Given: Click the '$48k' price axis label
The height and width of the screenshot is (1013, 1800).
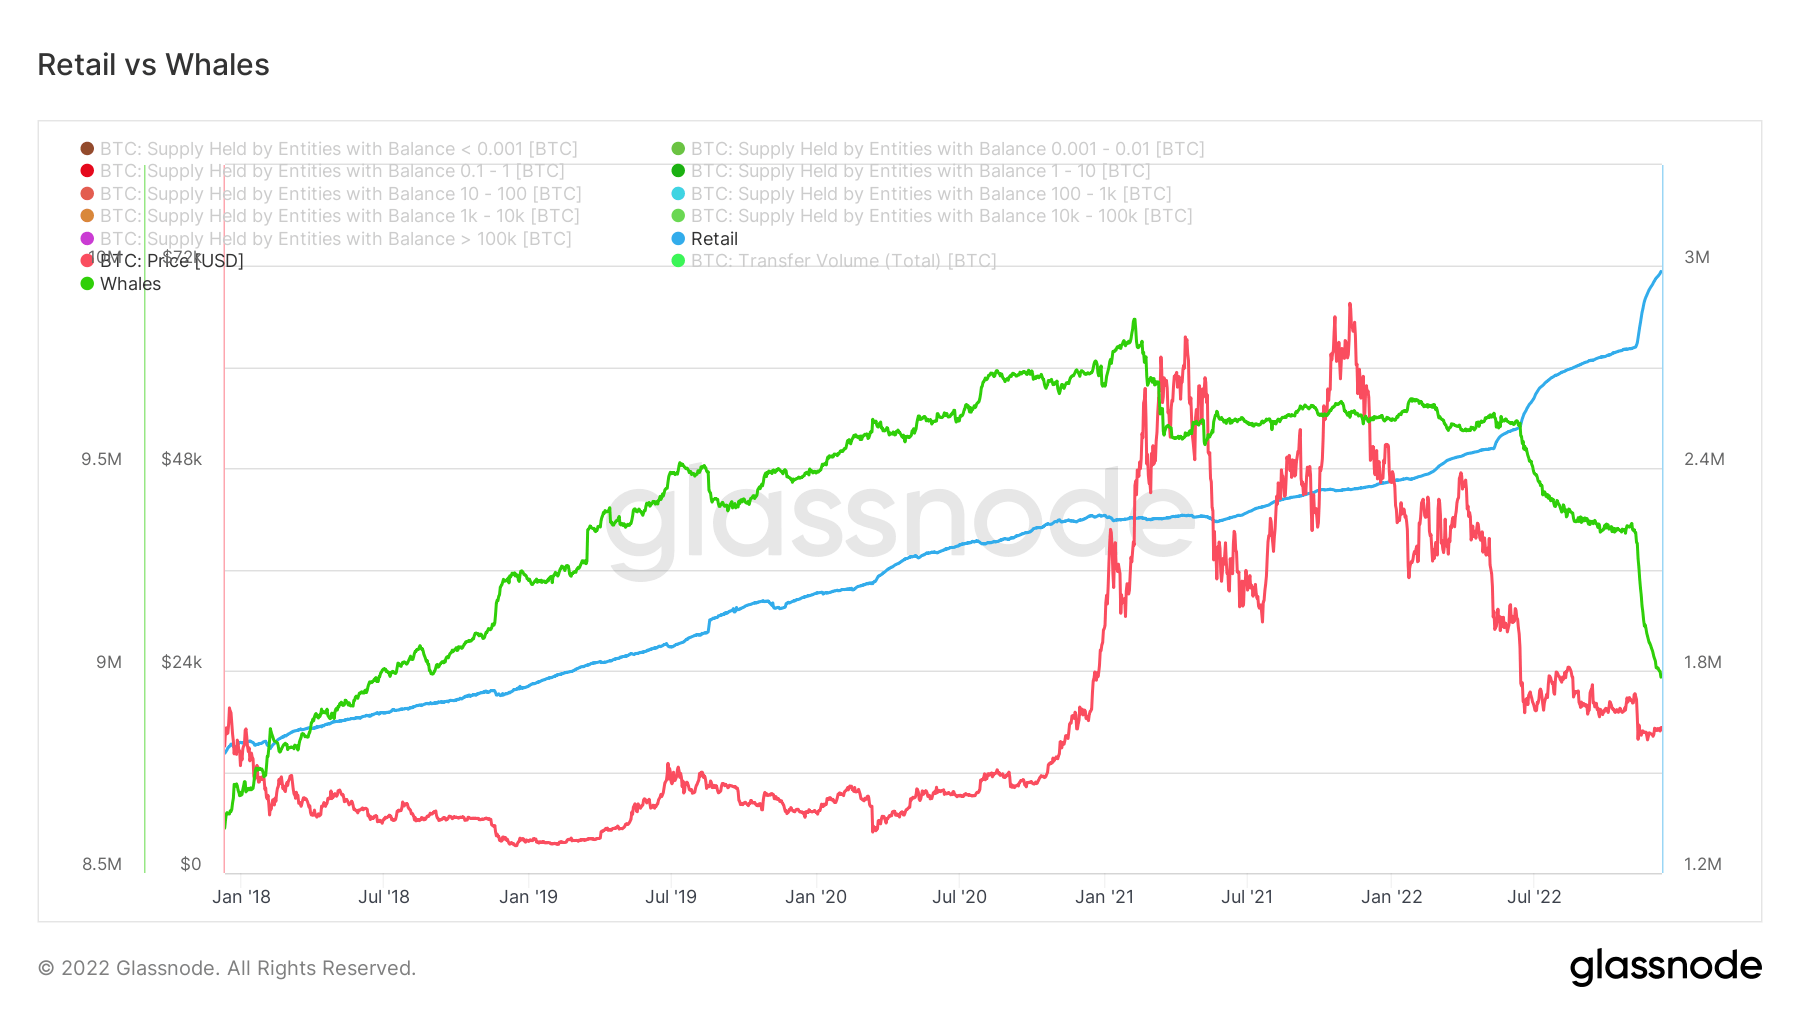Looking at the screenshot, I should coord(181,460).
